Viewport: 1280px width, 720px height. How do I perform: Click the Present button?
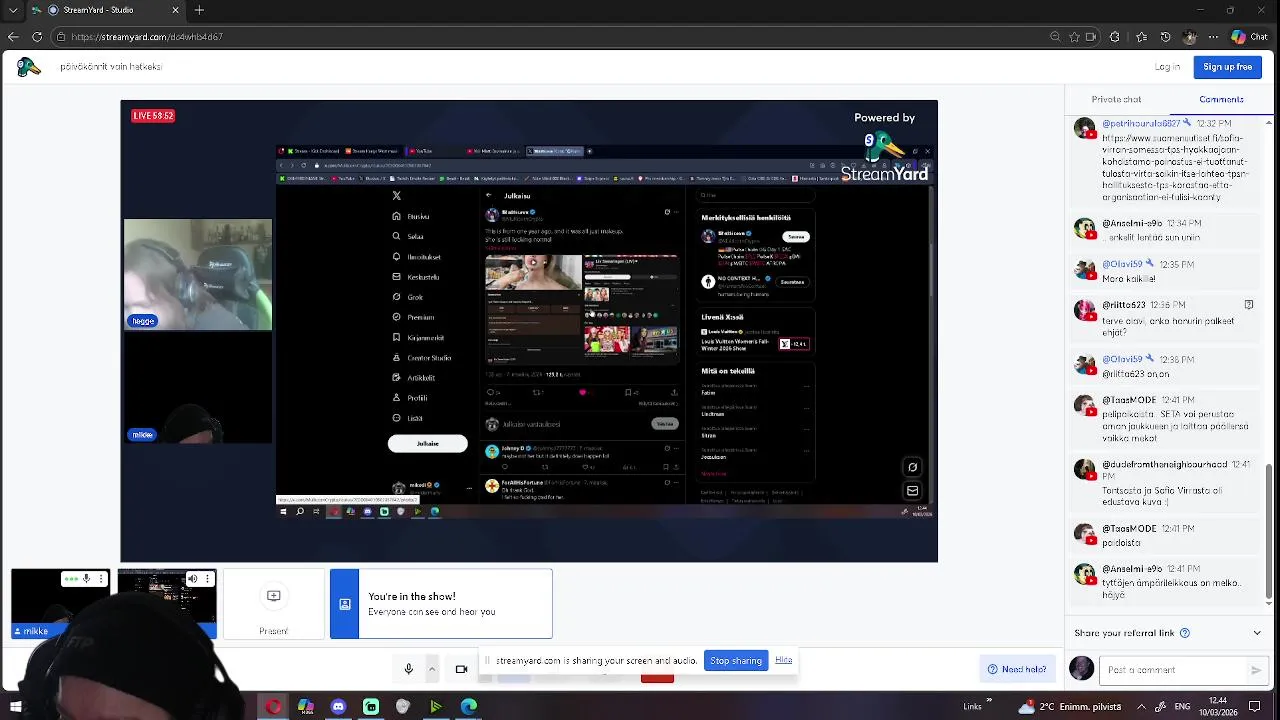pos(274,604)
